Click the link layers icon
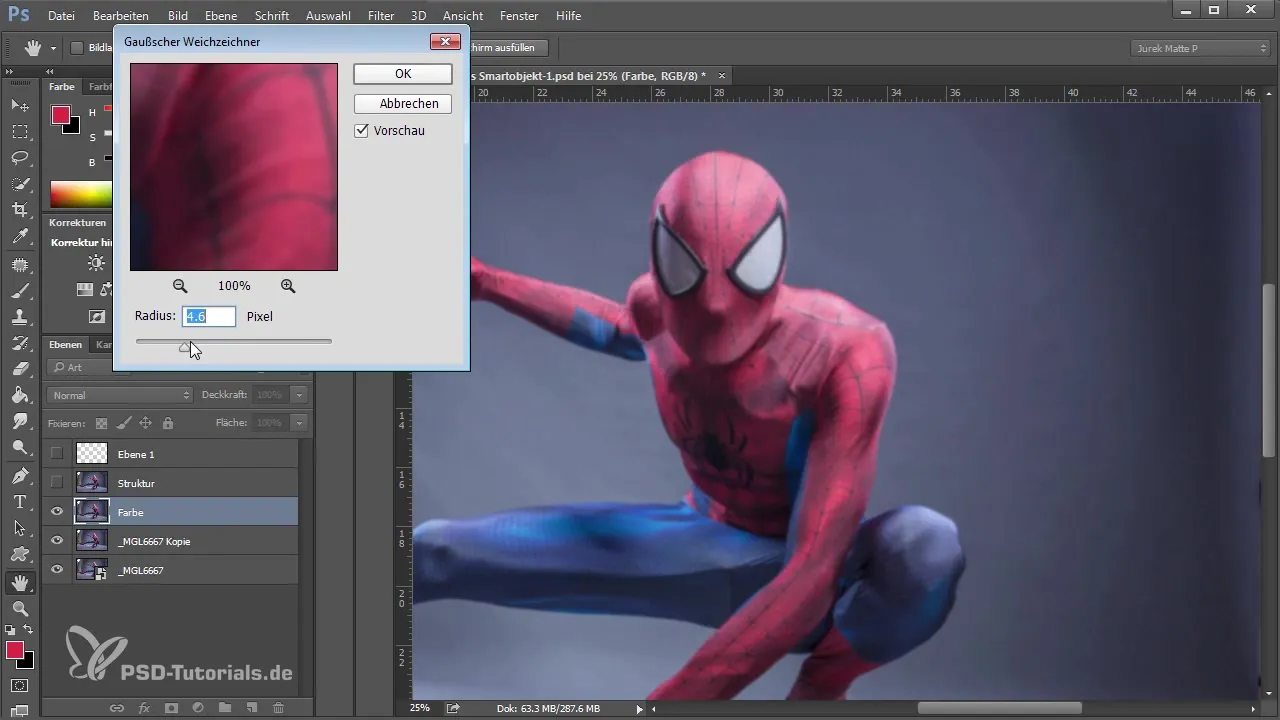 coord(116,708)
